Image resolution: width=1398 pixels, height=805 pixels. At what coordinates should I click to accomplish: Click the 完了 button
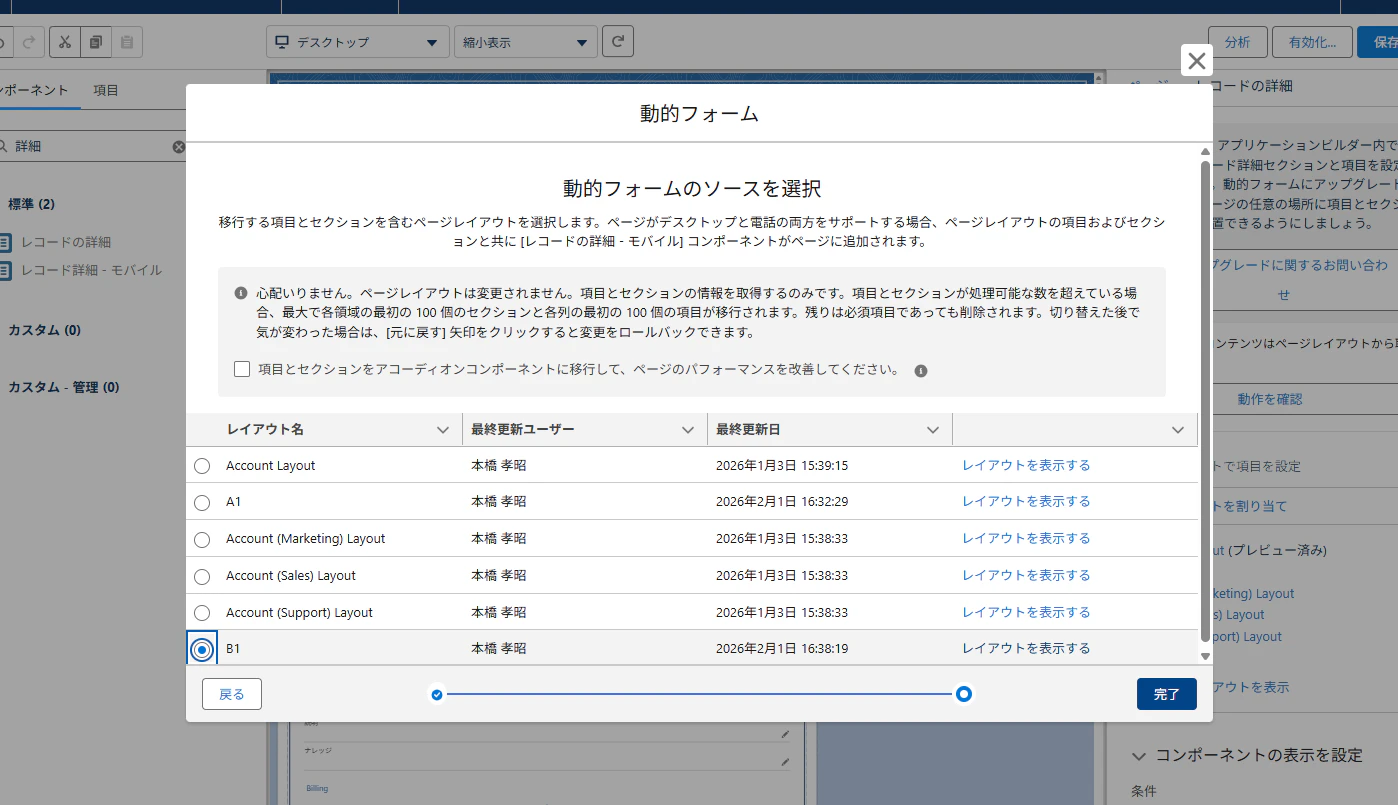[1167, 694]
